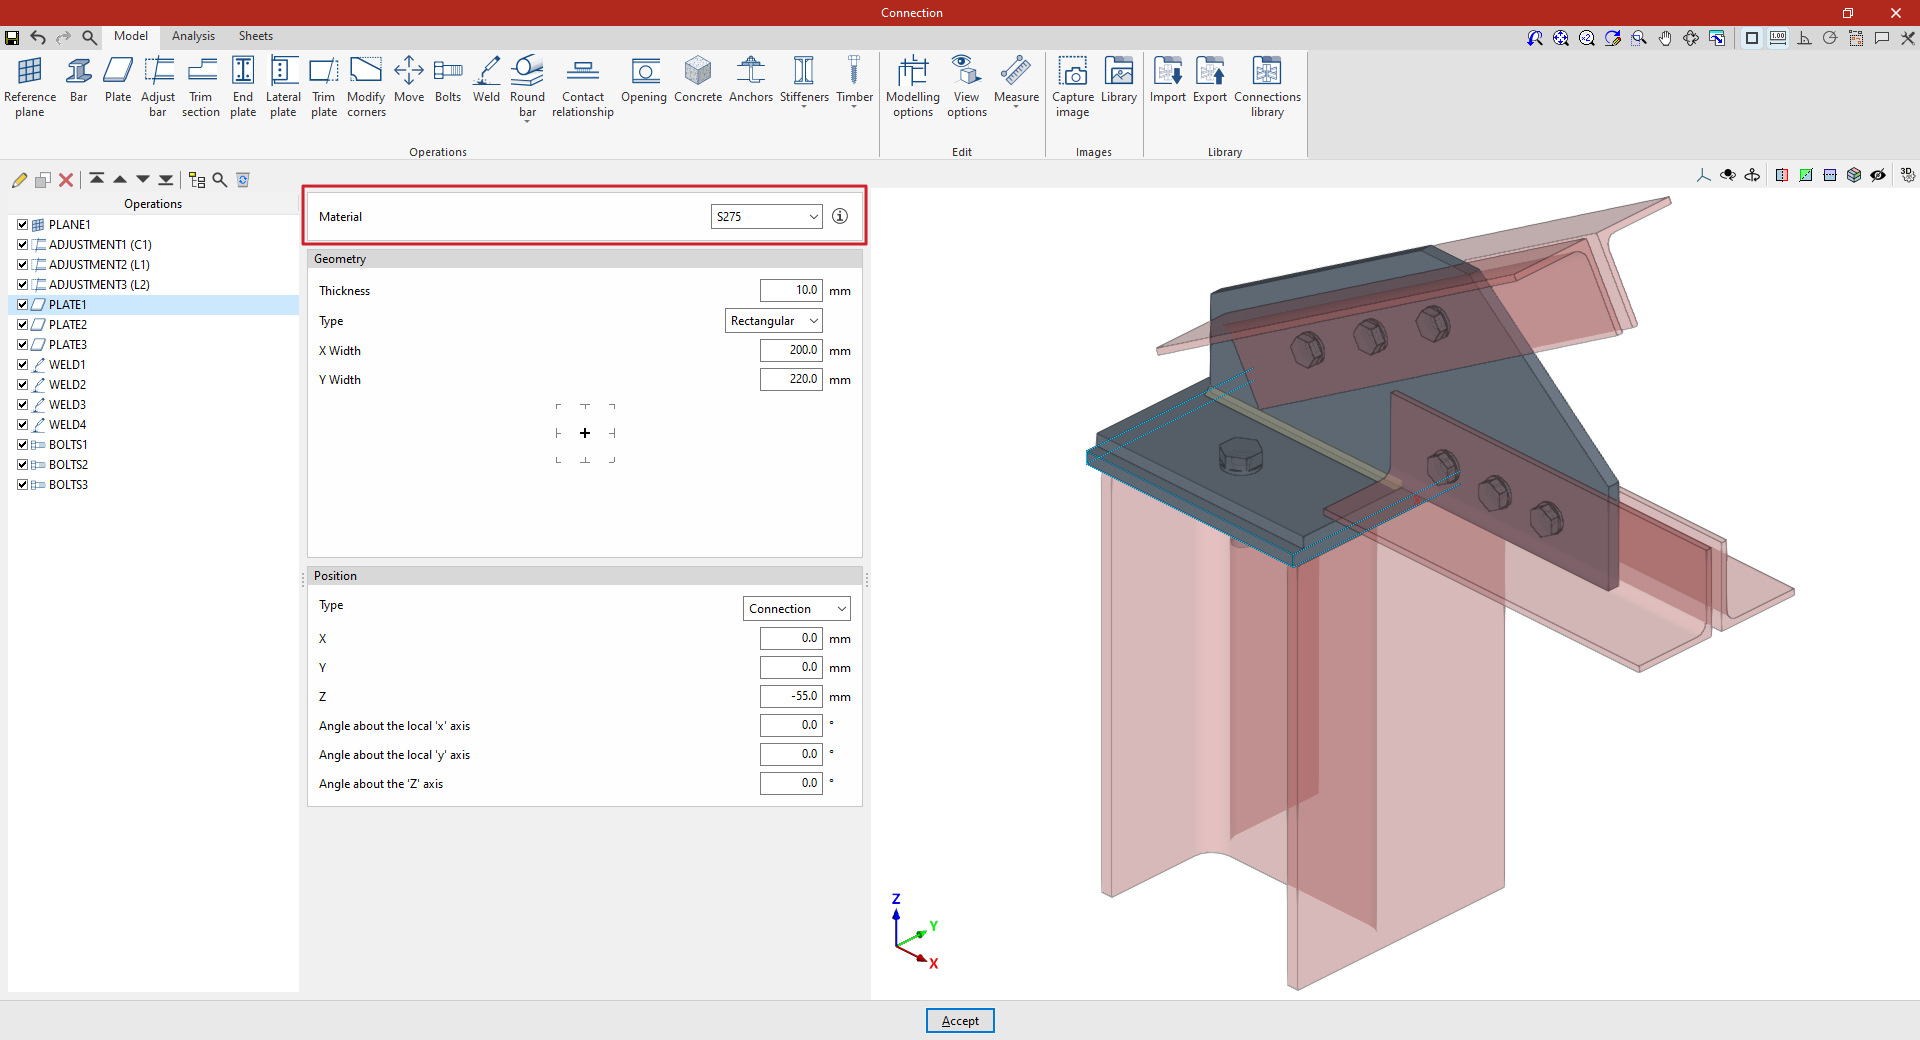Screen dimensions: 1920x1040
Task: Delete selected operation with red X
Action: pyautogui.click(x=66, y=180)
